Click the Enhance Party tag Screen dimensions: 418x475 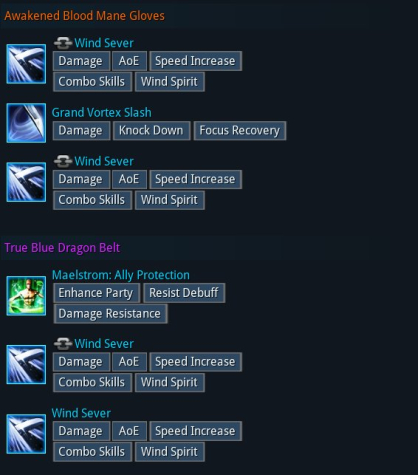pos(96,293)
